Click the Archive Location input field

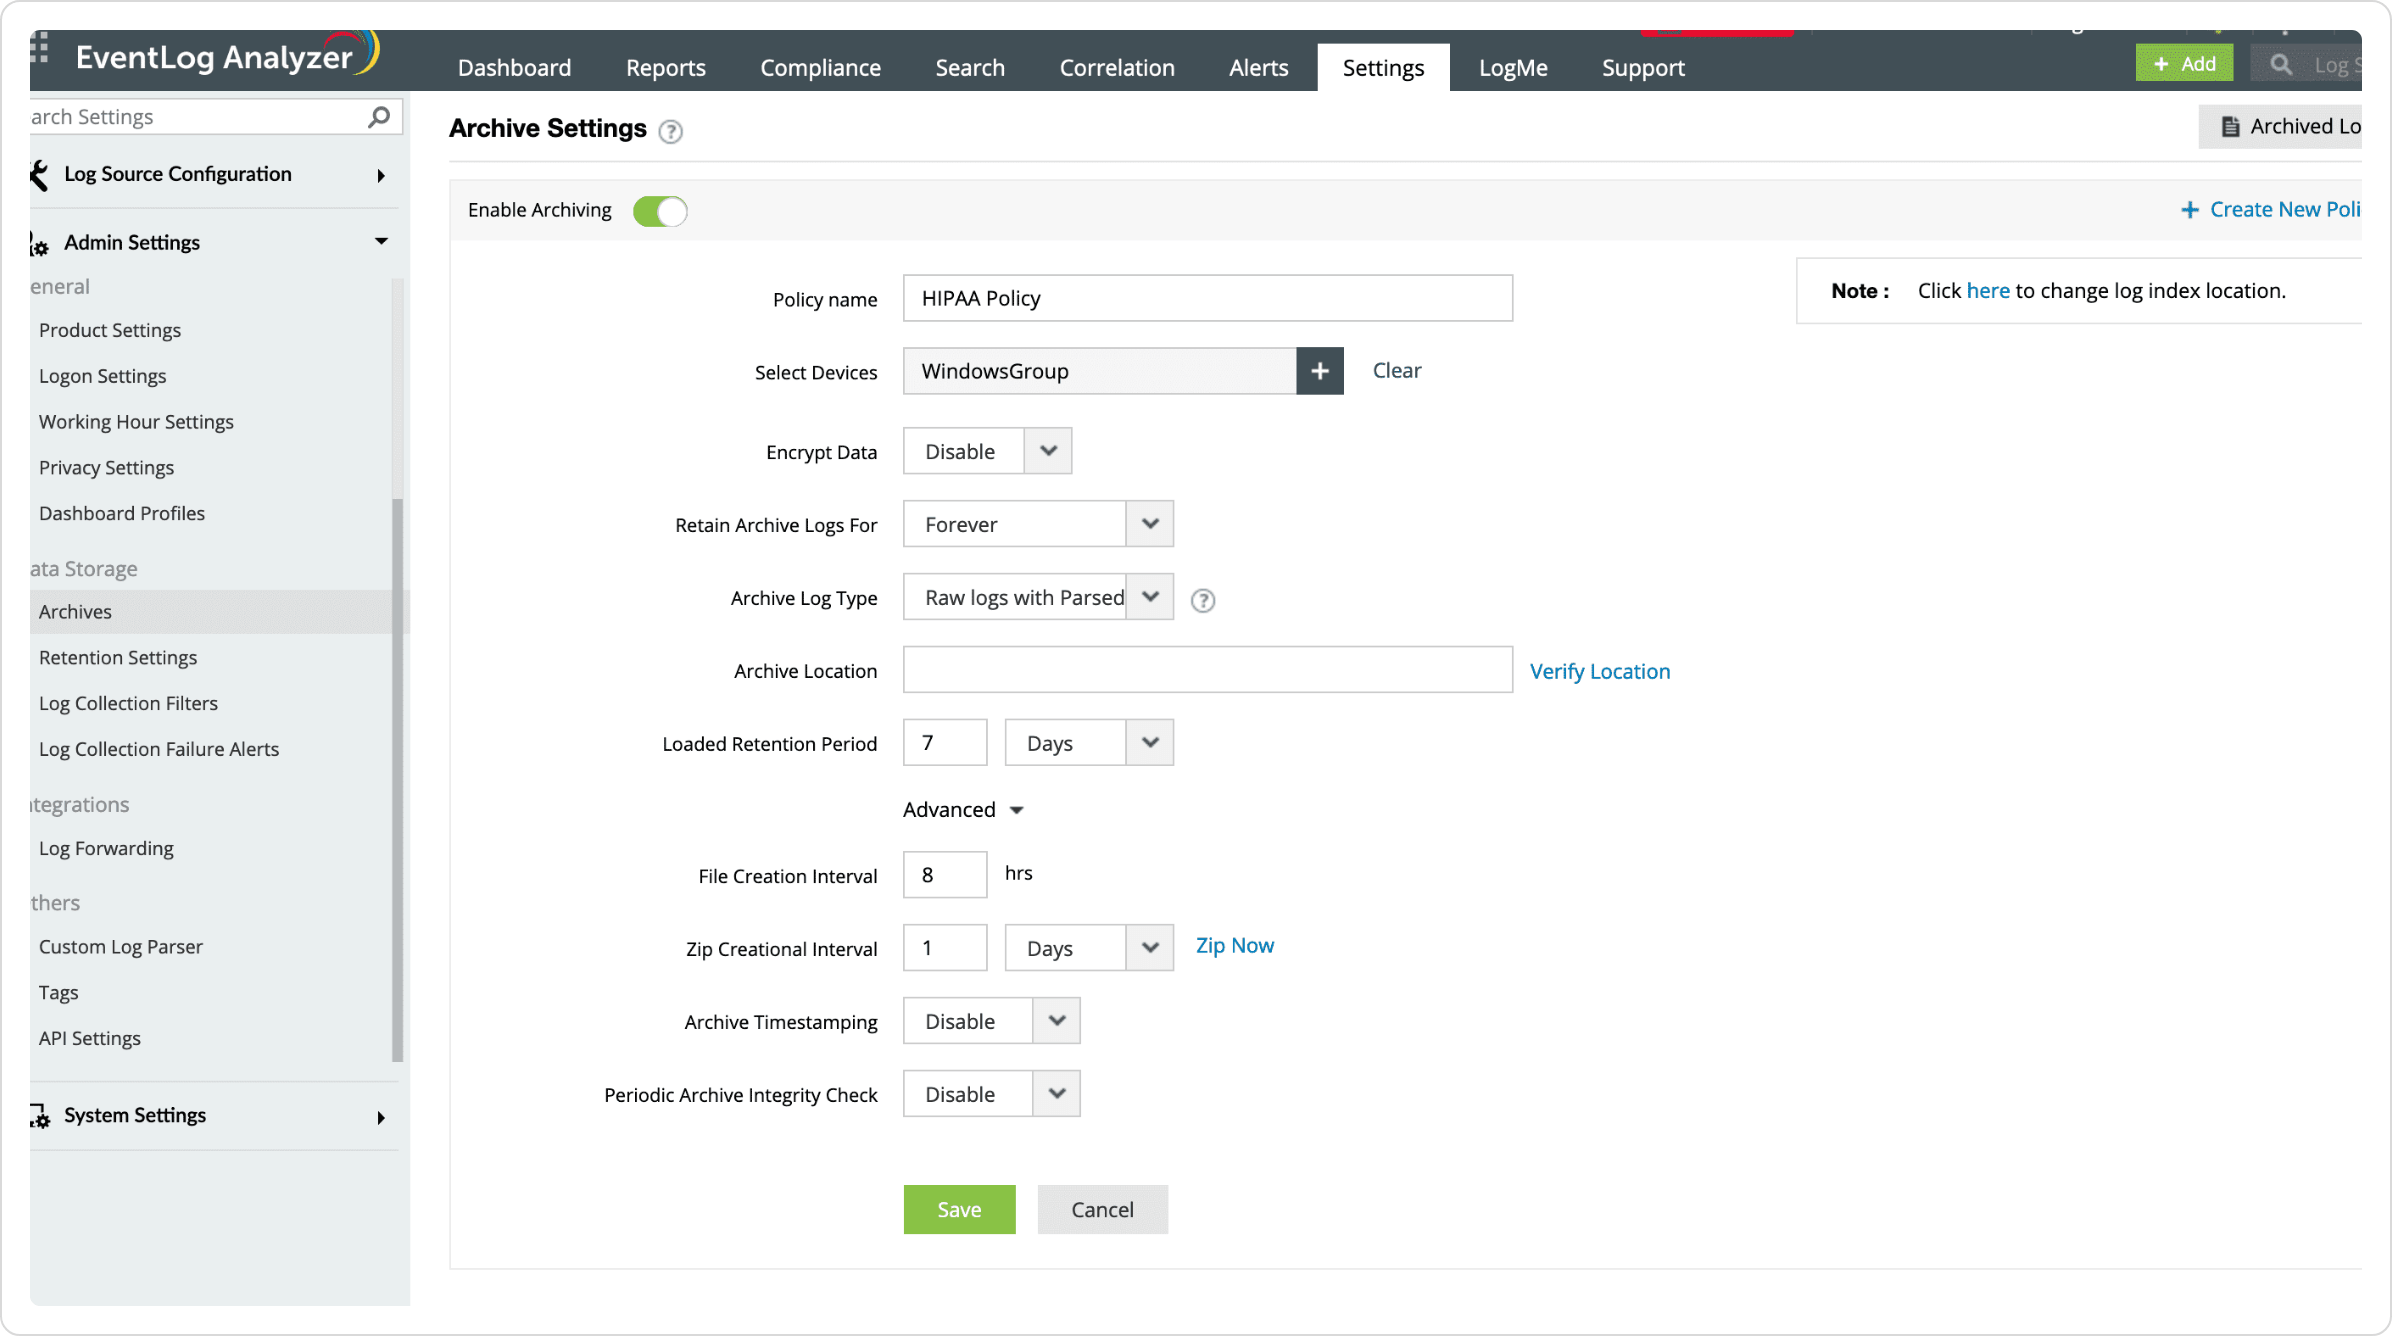1206,670
